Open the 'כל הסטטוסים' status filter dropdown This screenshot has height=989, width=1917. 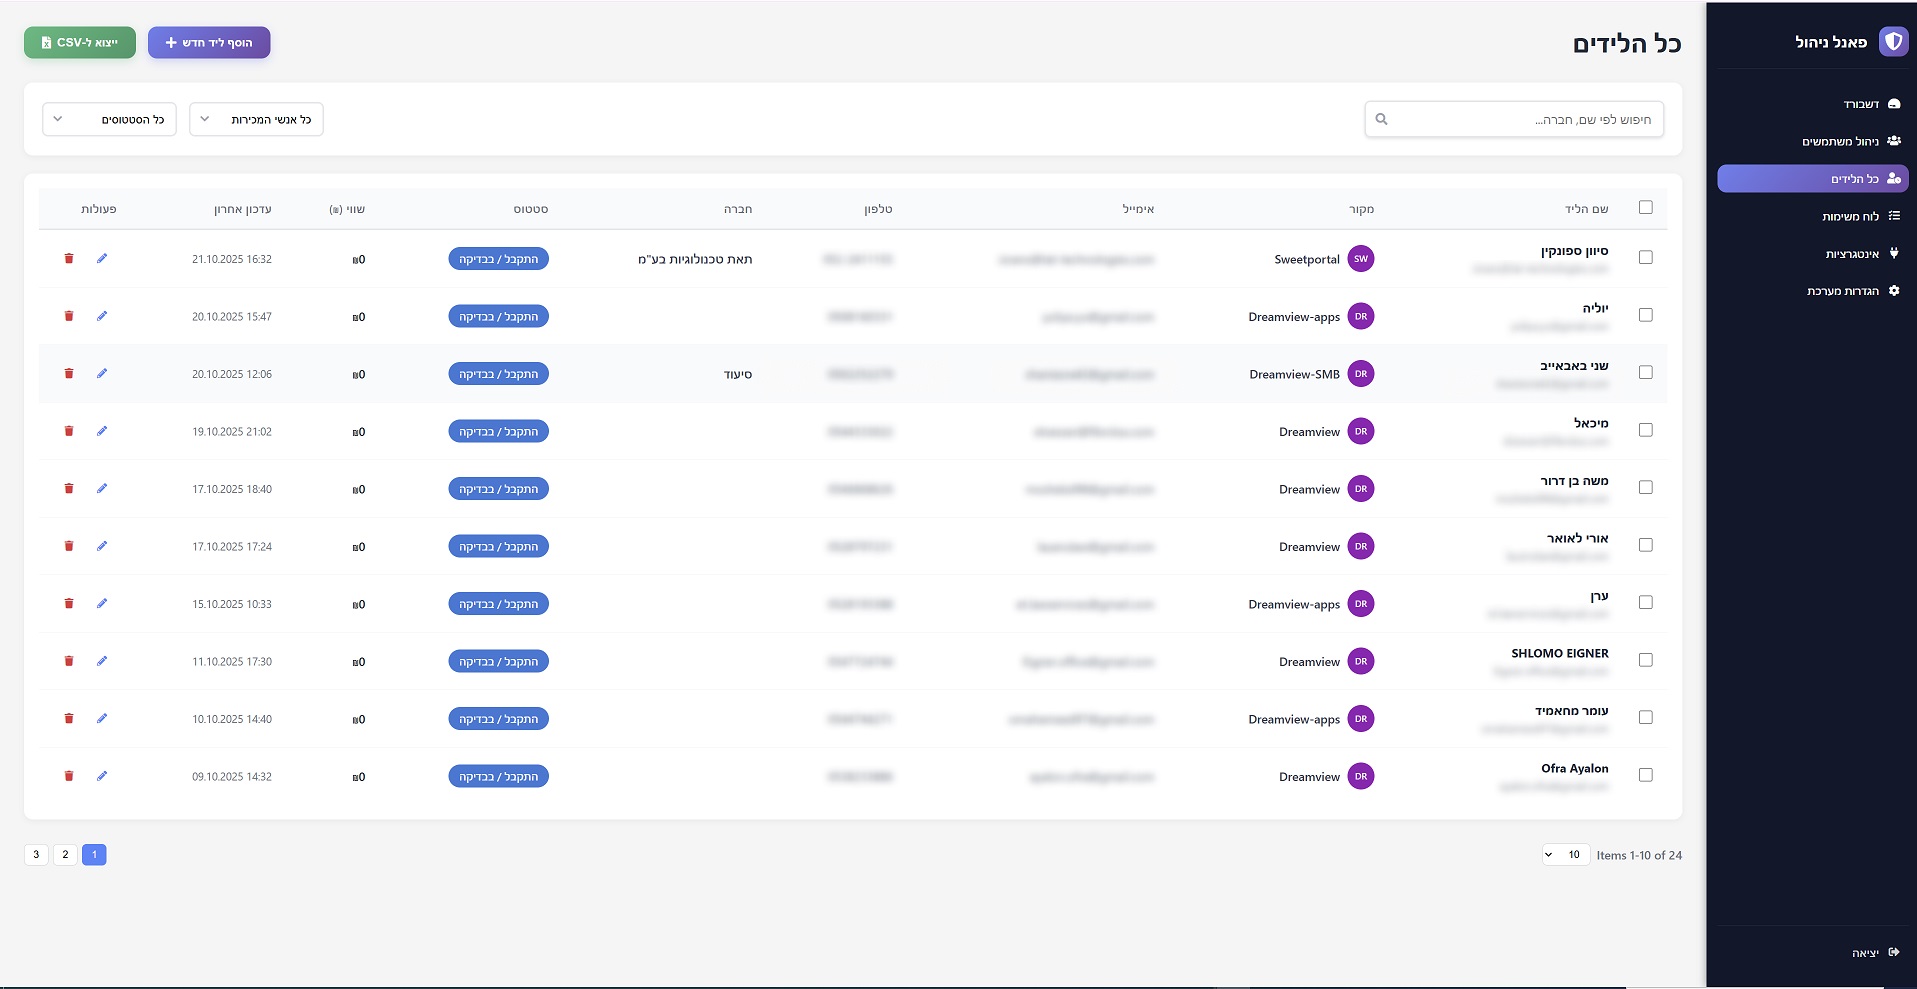click(109, 119)
